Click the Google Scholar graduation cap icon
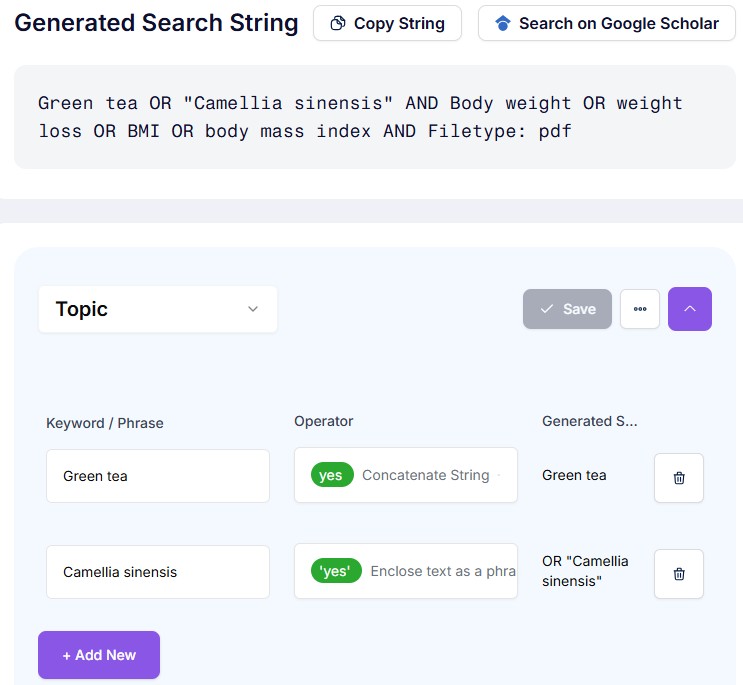 click(503, 23)
